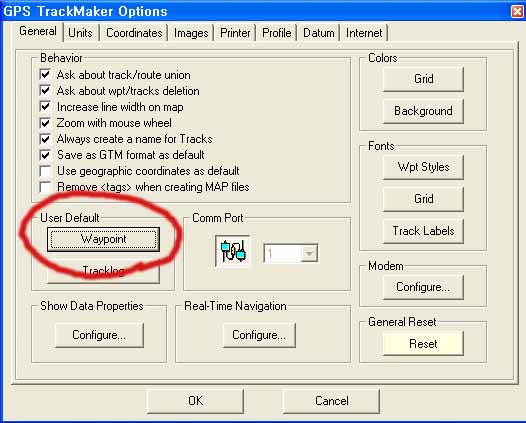Switch to the Datum tab
Viewport: 526px width, 423px height.
(x=319, y=33)
